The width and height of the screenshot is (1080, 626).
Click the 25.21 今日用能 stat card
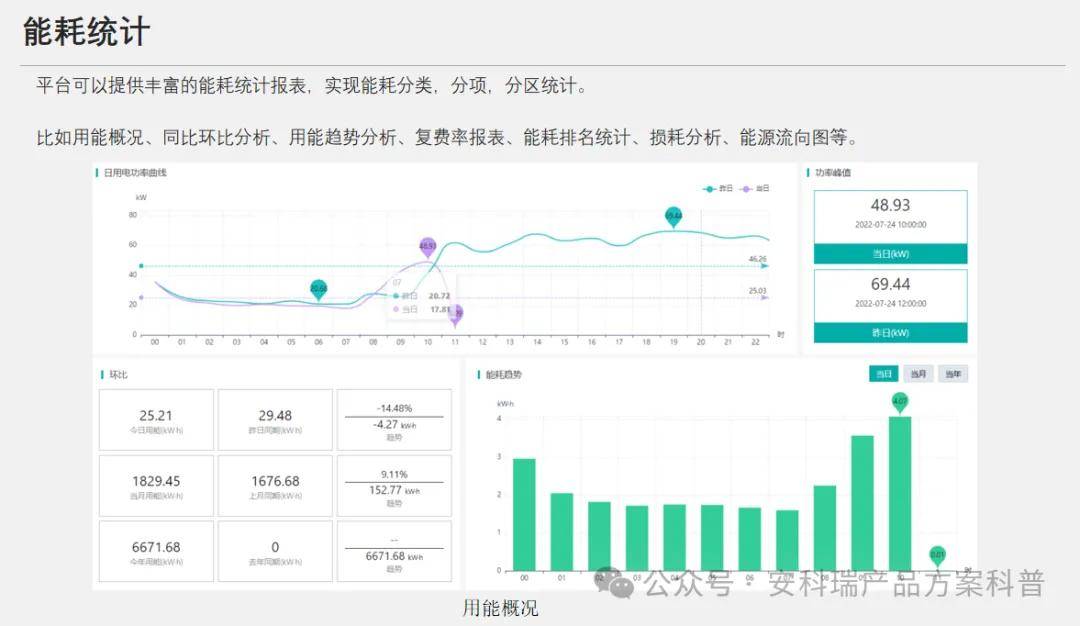point(153,420)
